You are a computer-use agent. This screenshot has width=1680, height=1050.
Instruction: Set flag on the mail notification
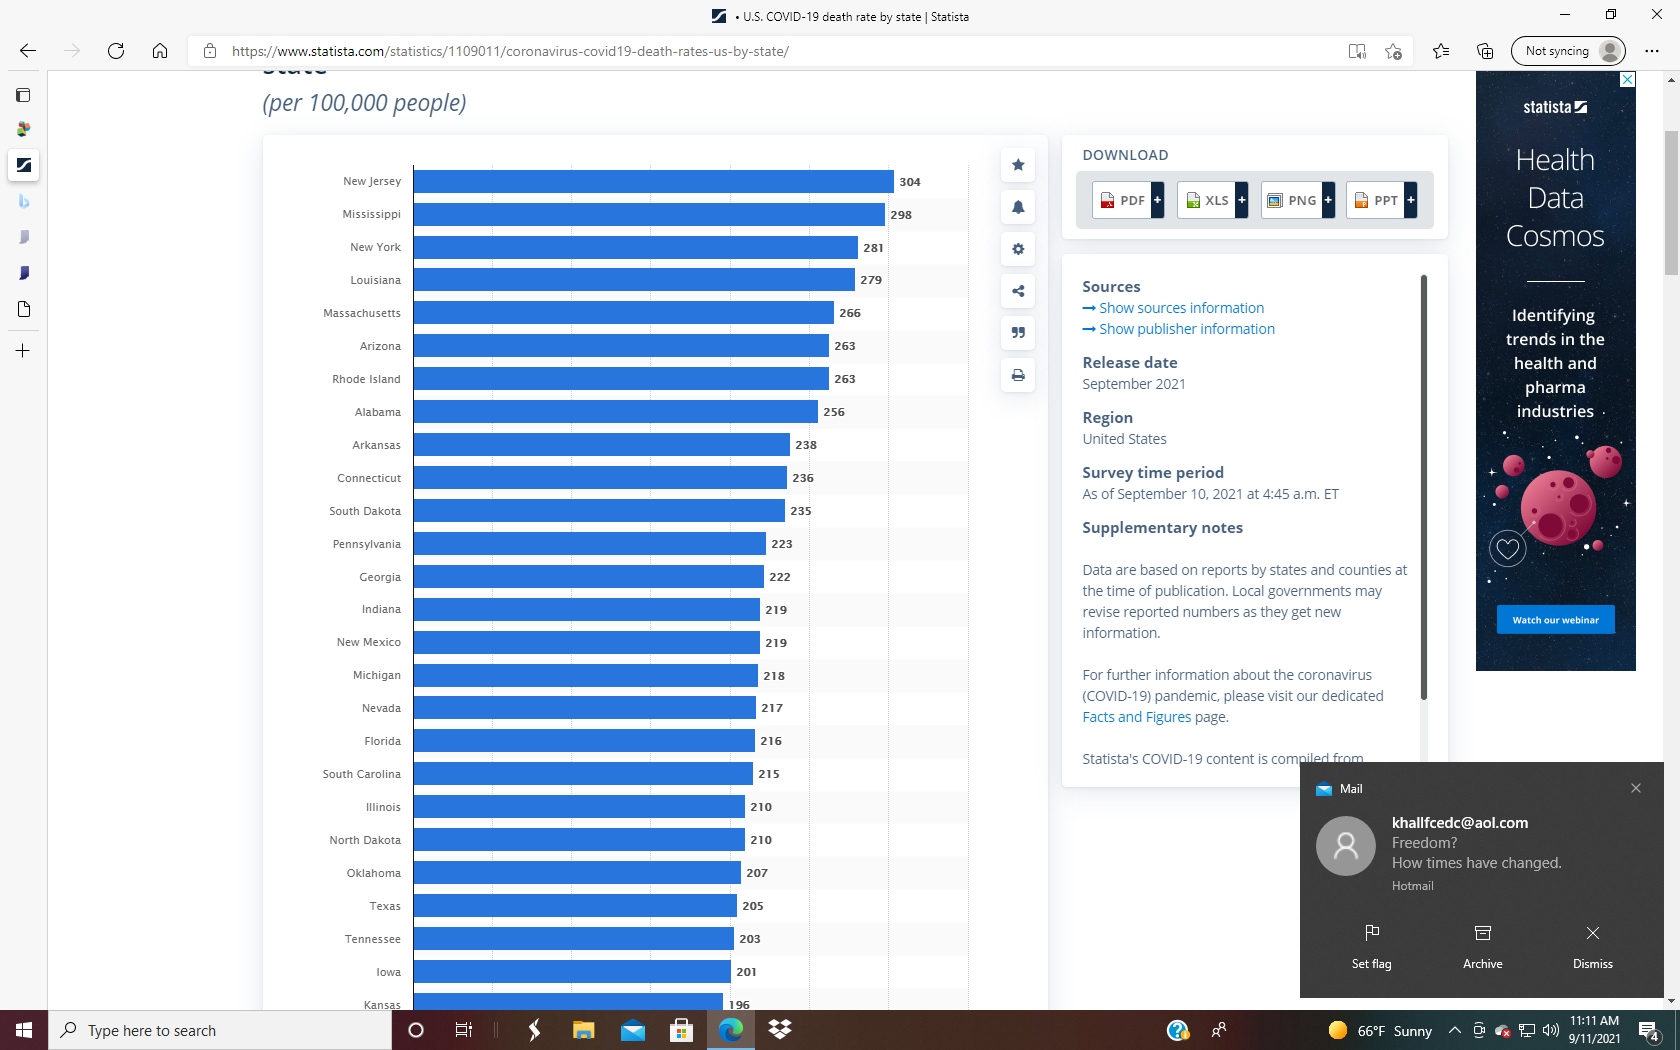[x=1371, y=945]
